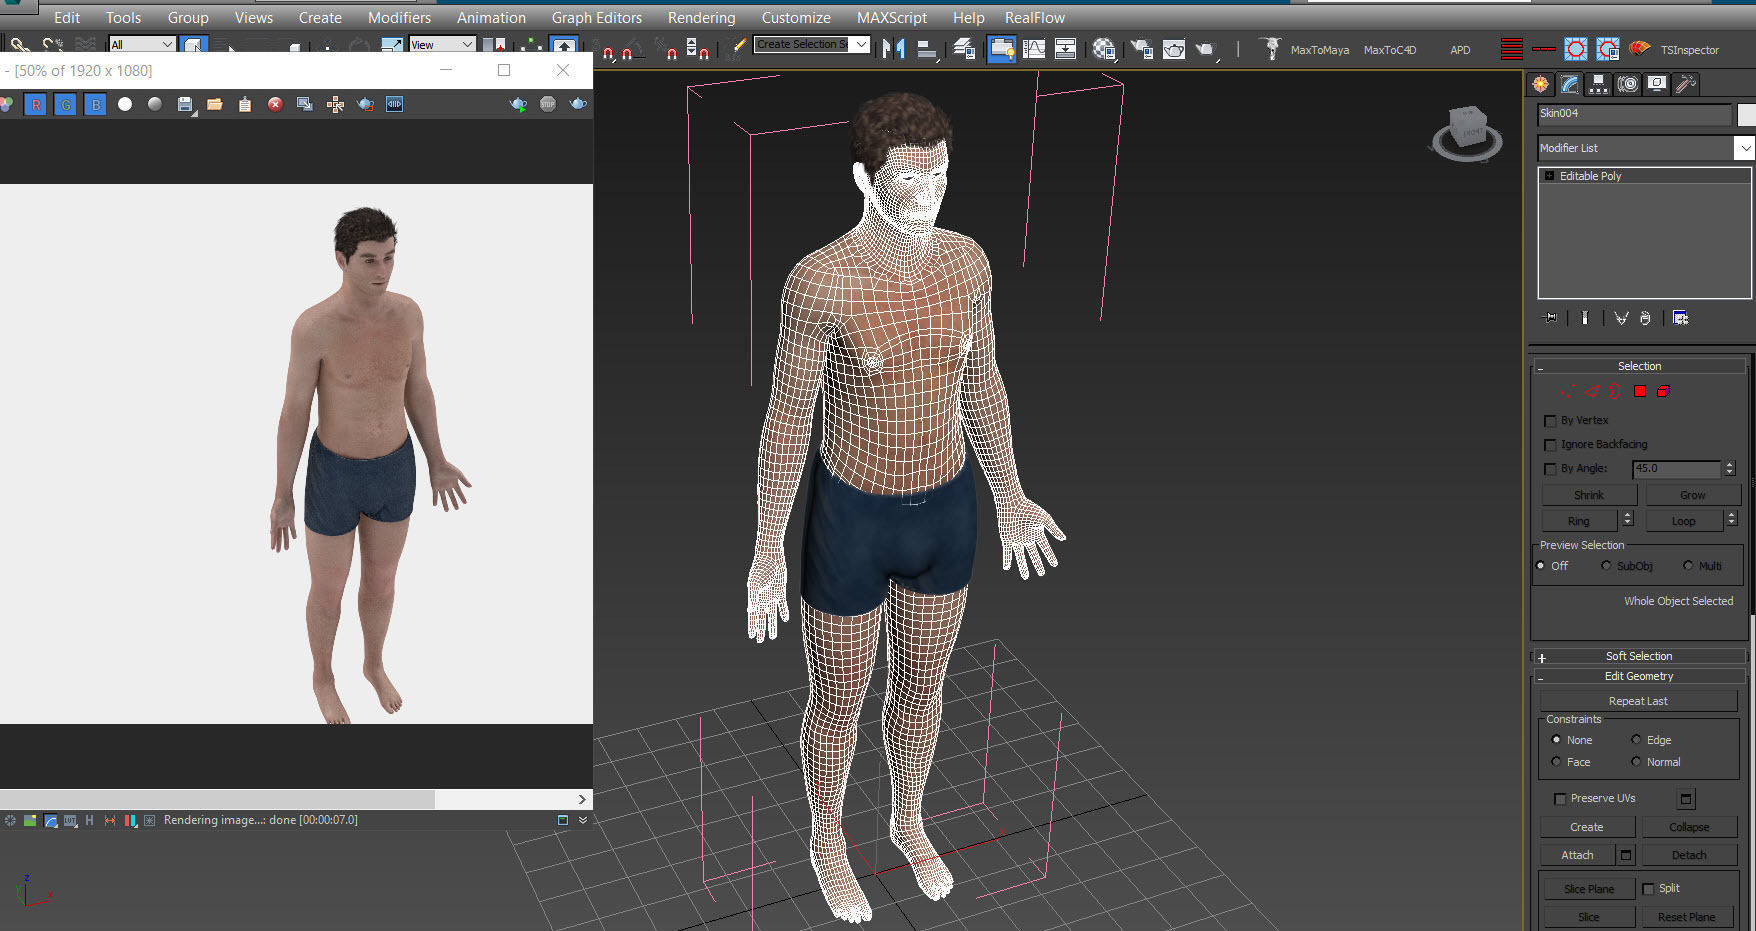Enable By Vertex checkbox
This screenshot has height=931, width=1756.
tap(1550, 421)
